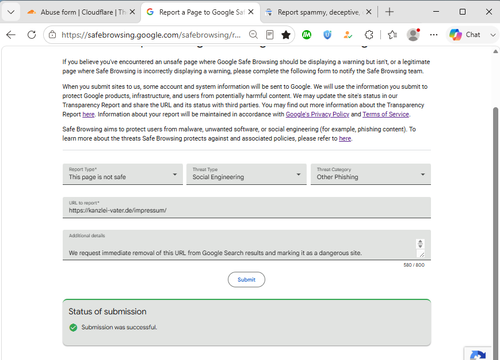Go back to previous page
The width and height of the screenshot is (500, 360).
11,35
